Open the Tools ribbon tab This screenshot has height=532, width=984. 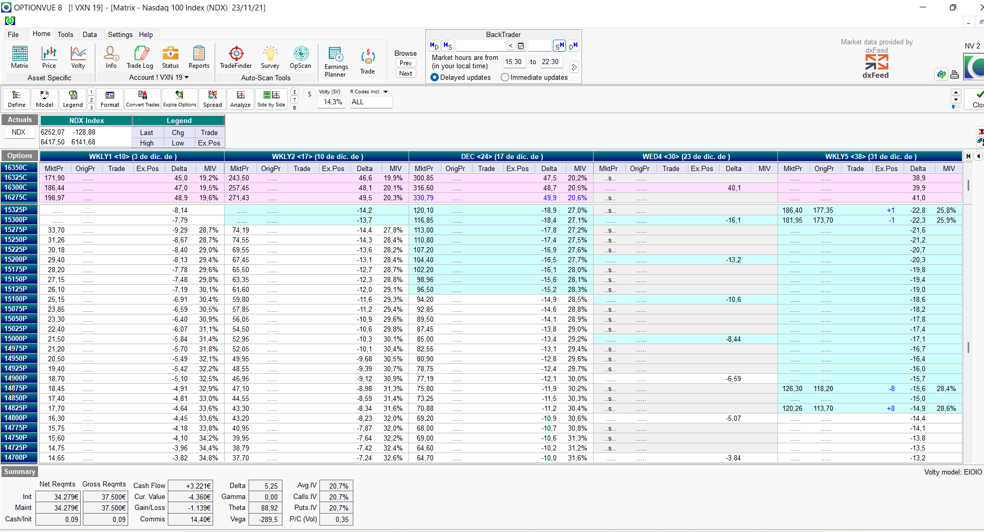65,35
